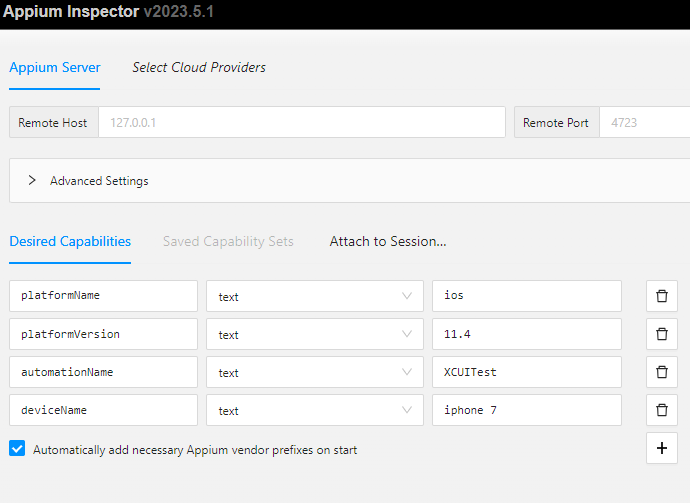The width and height of the screenshot is (690, 503).
Task: Focus the Remote Host input field
Action: pyautogui.click(x=302, y=122)
